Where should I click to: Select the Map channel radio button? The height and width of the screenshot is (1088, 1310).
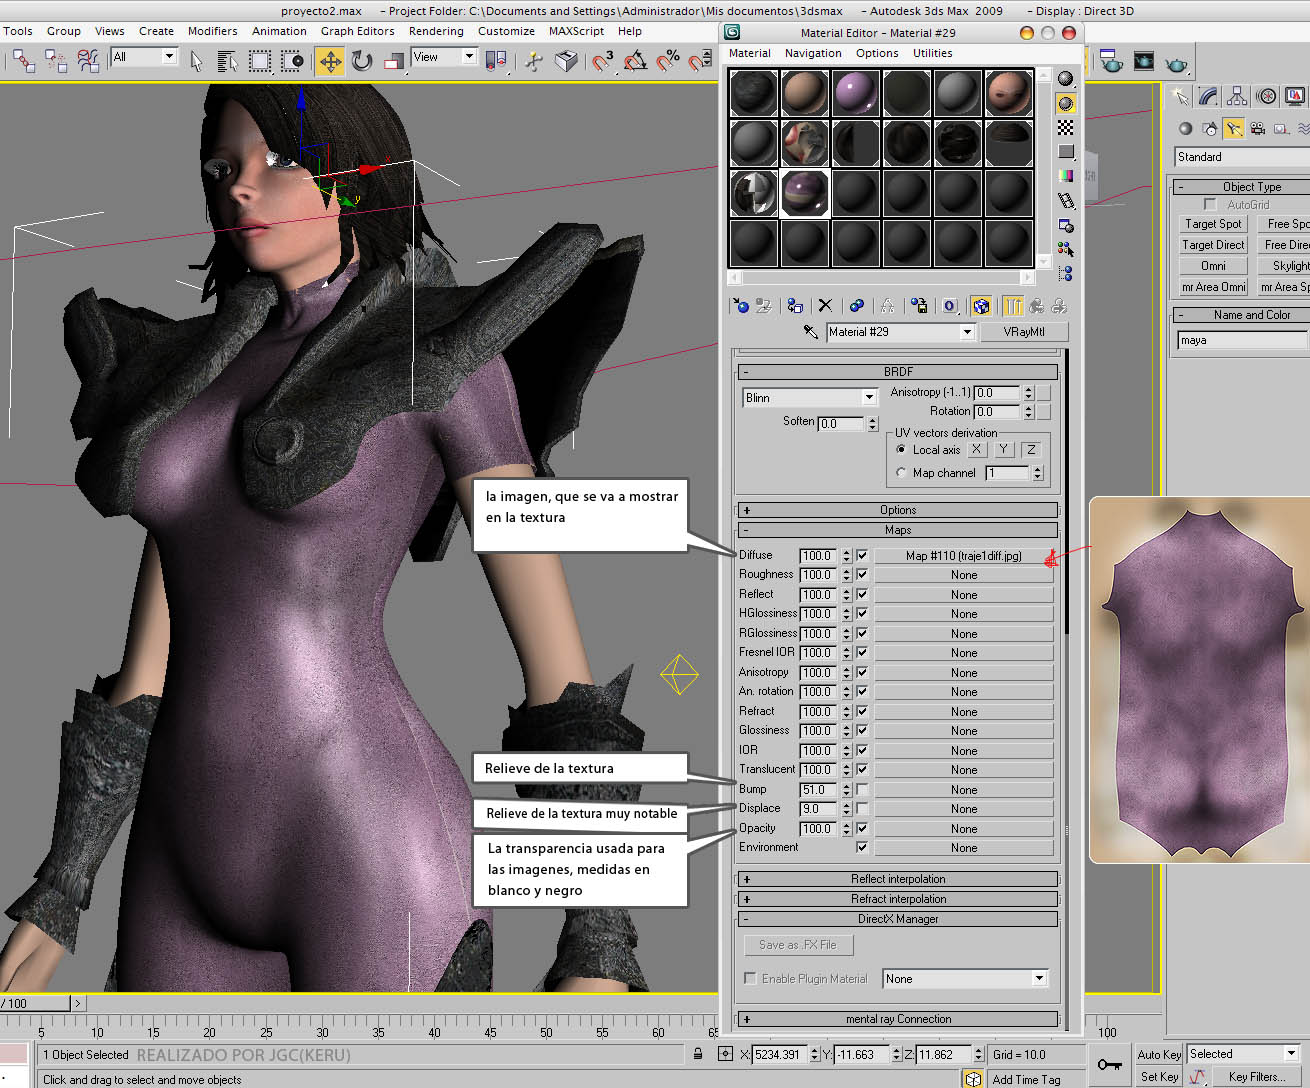pyautogui.click(x=901, y=473)
